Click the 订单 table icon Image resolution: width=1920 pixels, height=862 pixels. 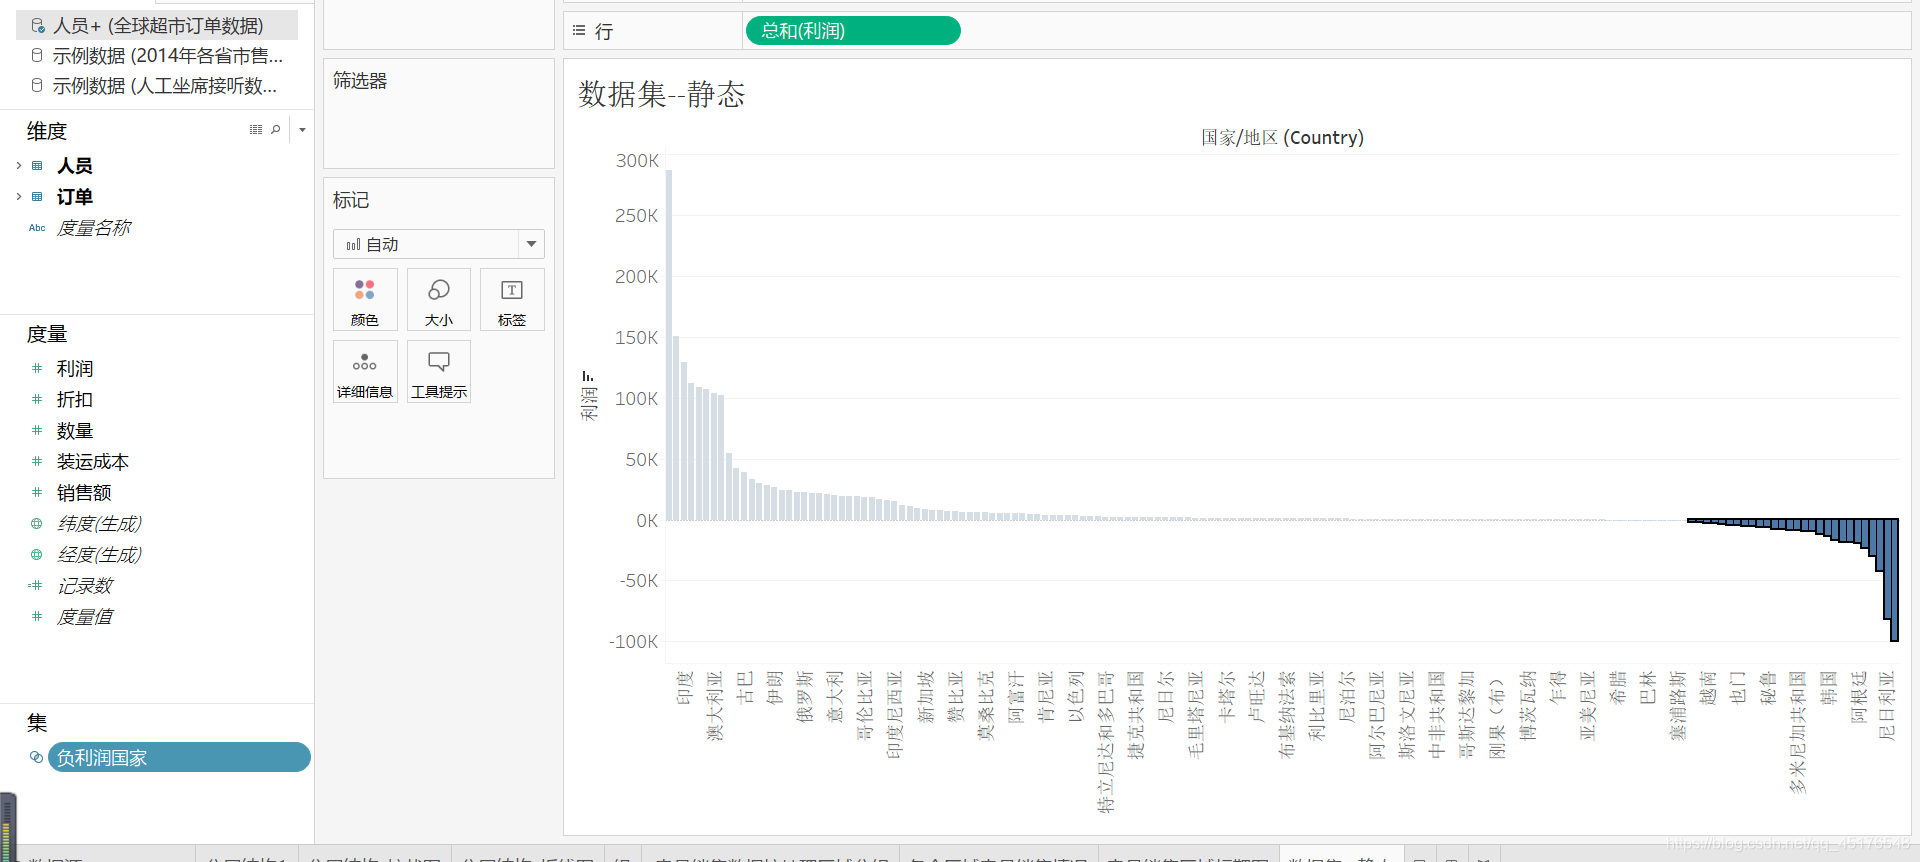37,197
